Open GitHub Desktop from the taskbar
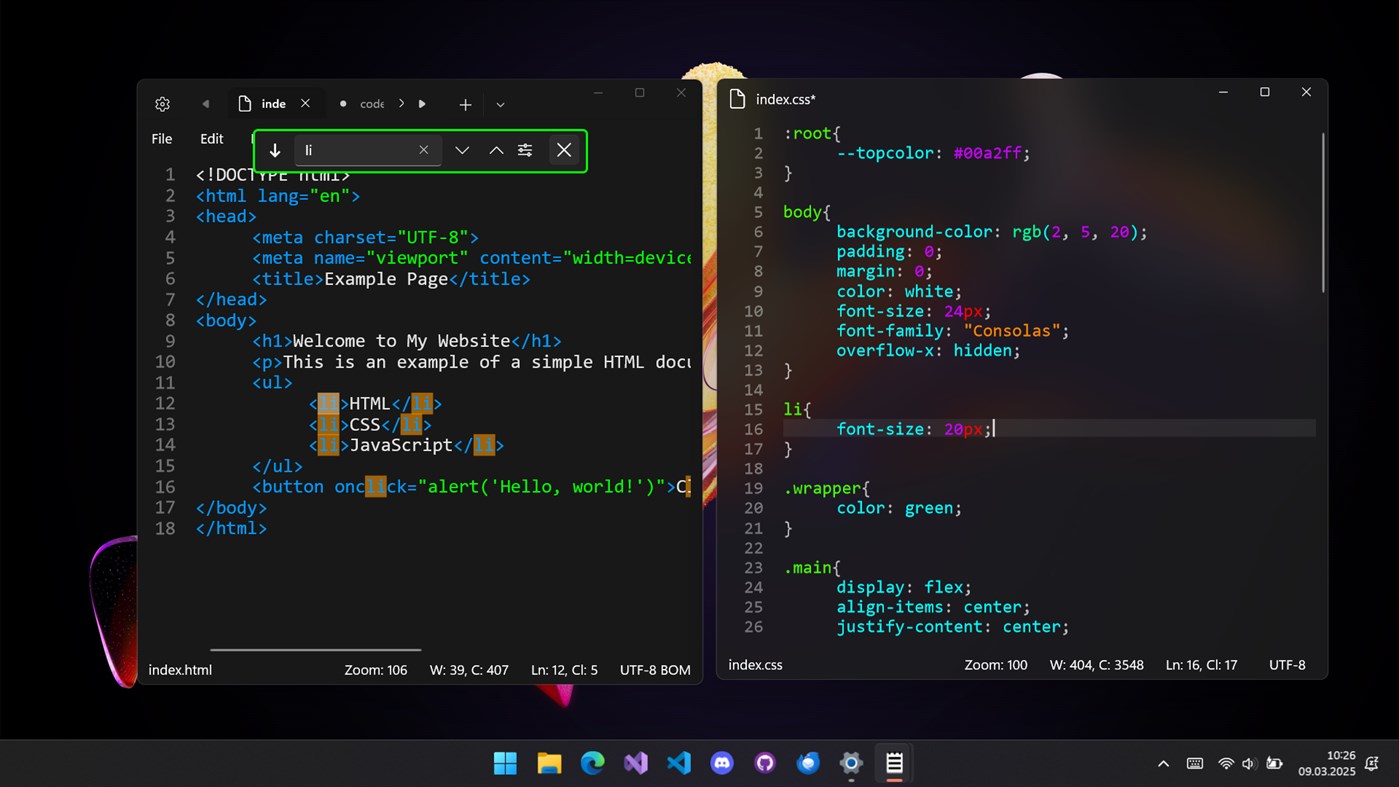 [765, 764]
